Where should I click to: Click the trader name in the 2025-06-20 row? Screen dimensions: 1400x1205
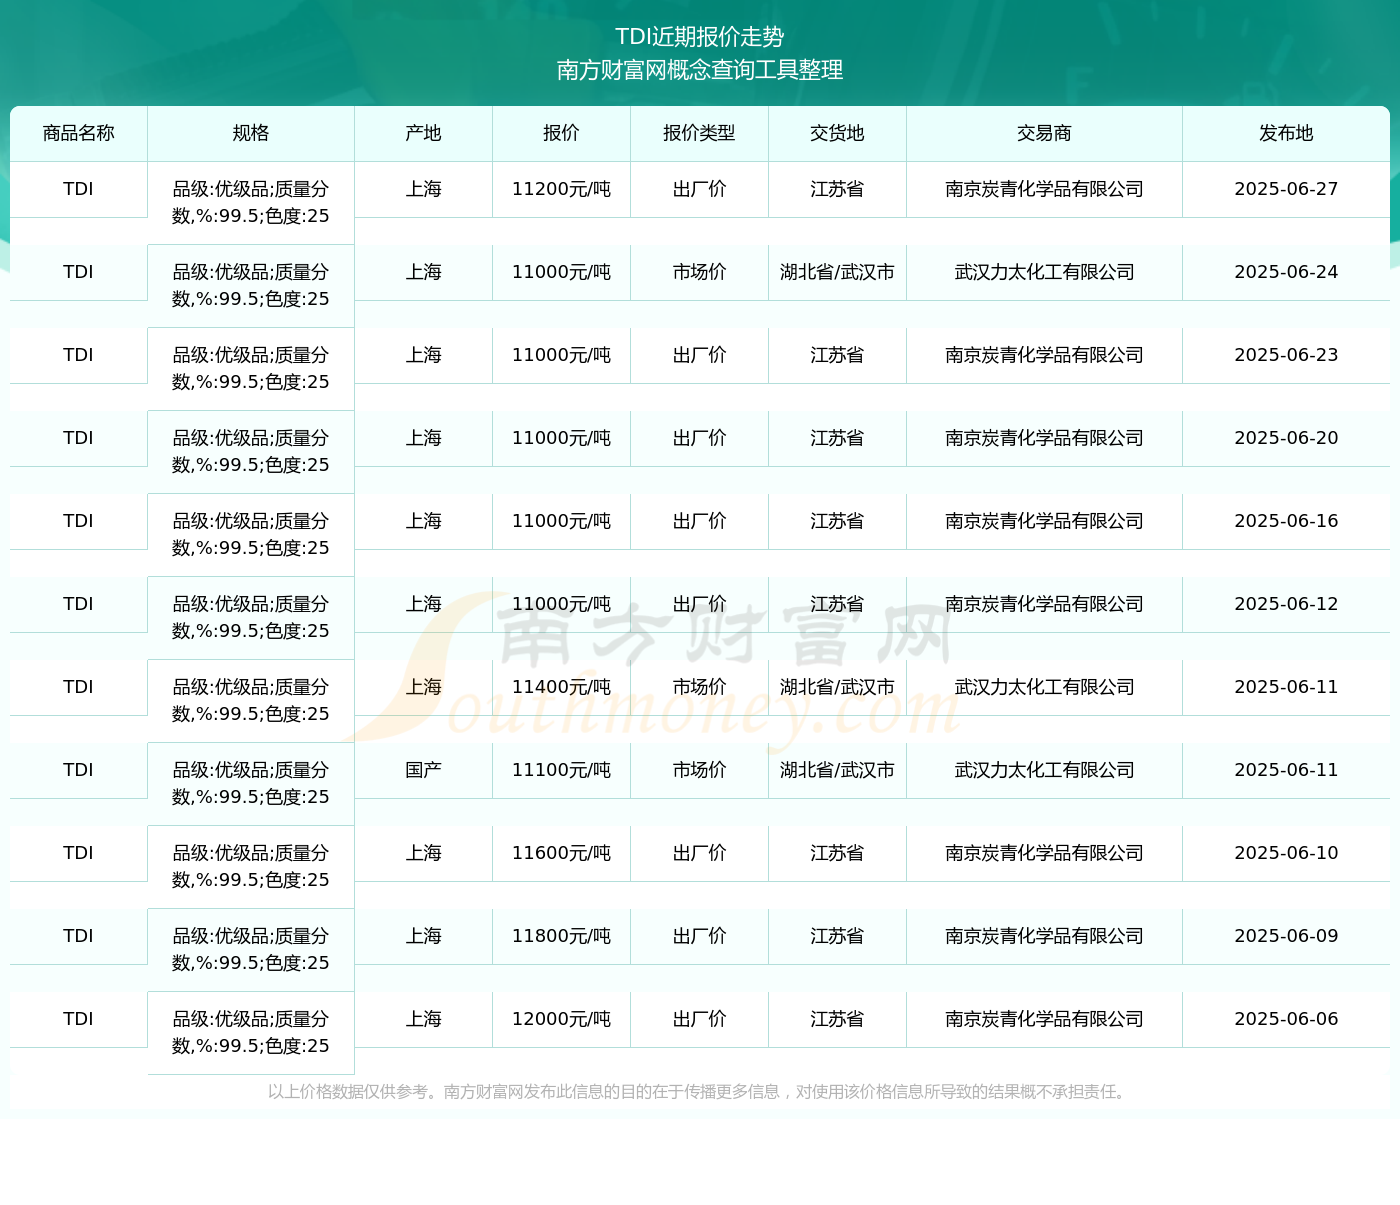click(x=1045, y=438)
